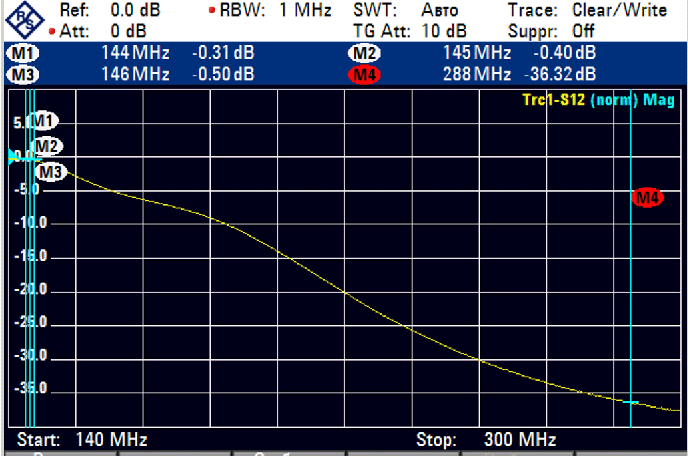Image resolution: width=688 pixels, height=456 pixels.
Task: Click the red M4 marker label on the graph
Action: coord(648,198)
